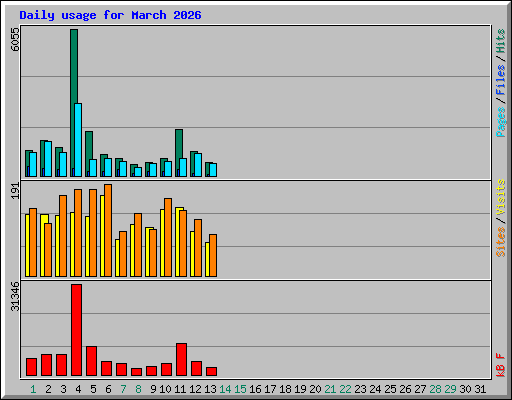Select green day 7 label
The width and height of the screenshot is (512, 400).
pyautogui.click(x=123, y=389)
